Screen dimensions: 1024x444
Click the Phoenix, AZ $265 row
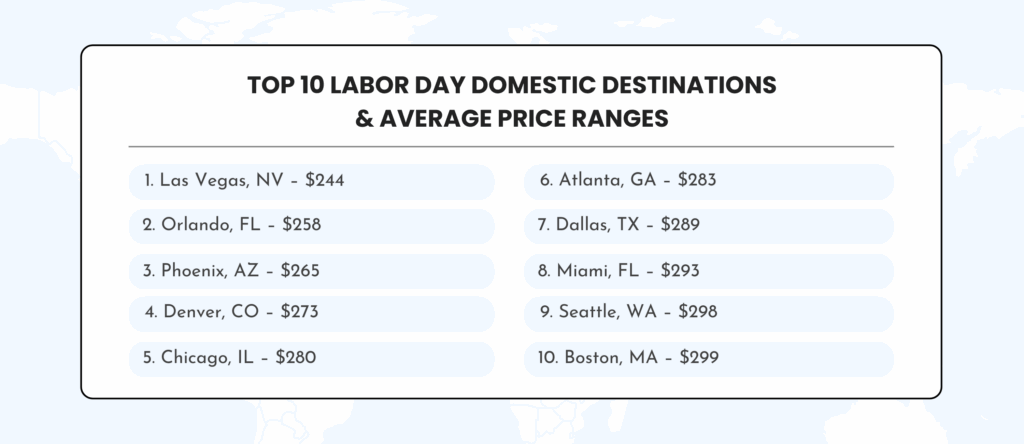pos(312,271)
